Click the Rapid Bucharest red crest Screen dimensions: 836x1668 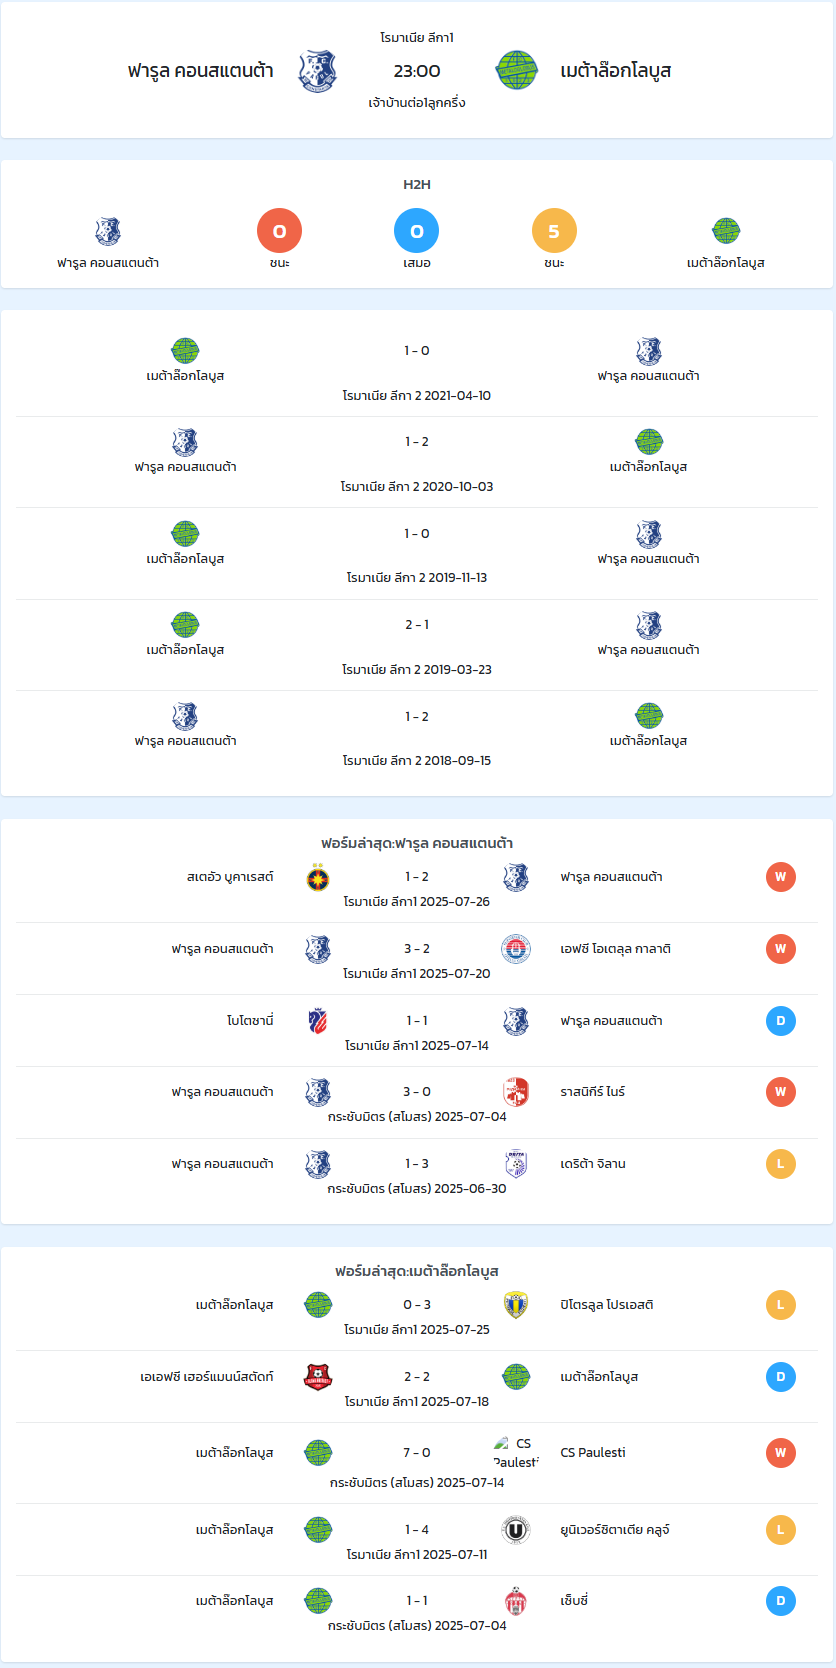point(516,1092)
